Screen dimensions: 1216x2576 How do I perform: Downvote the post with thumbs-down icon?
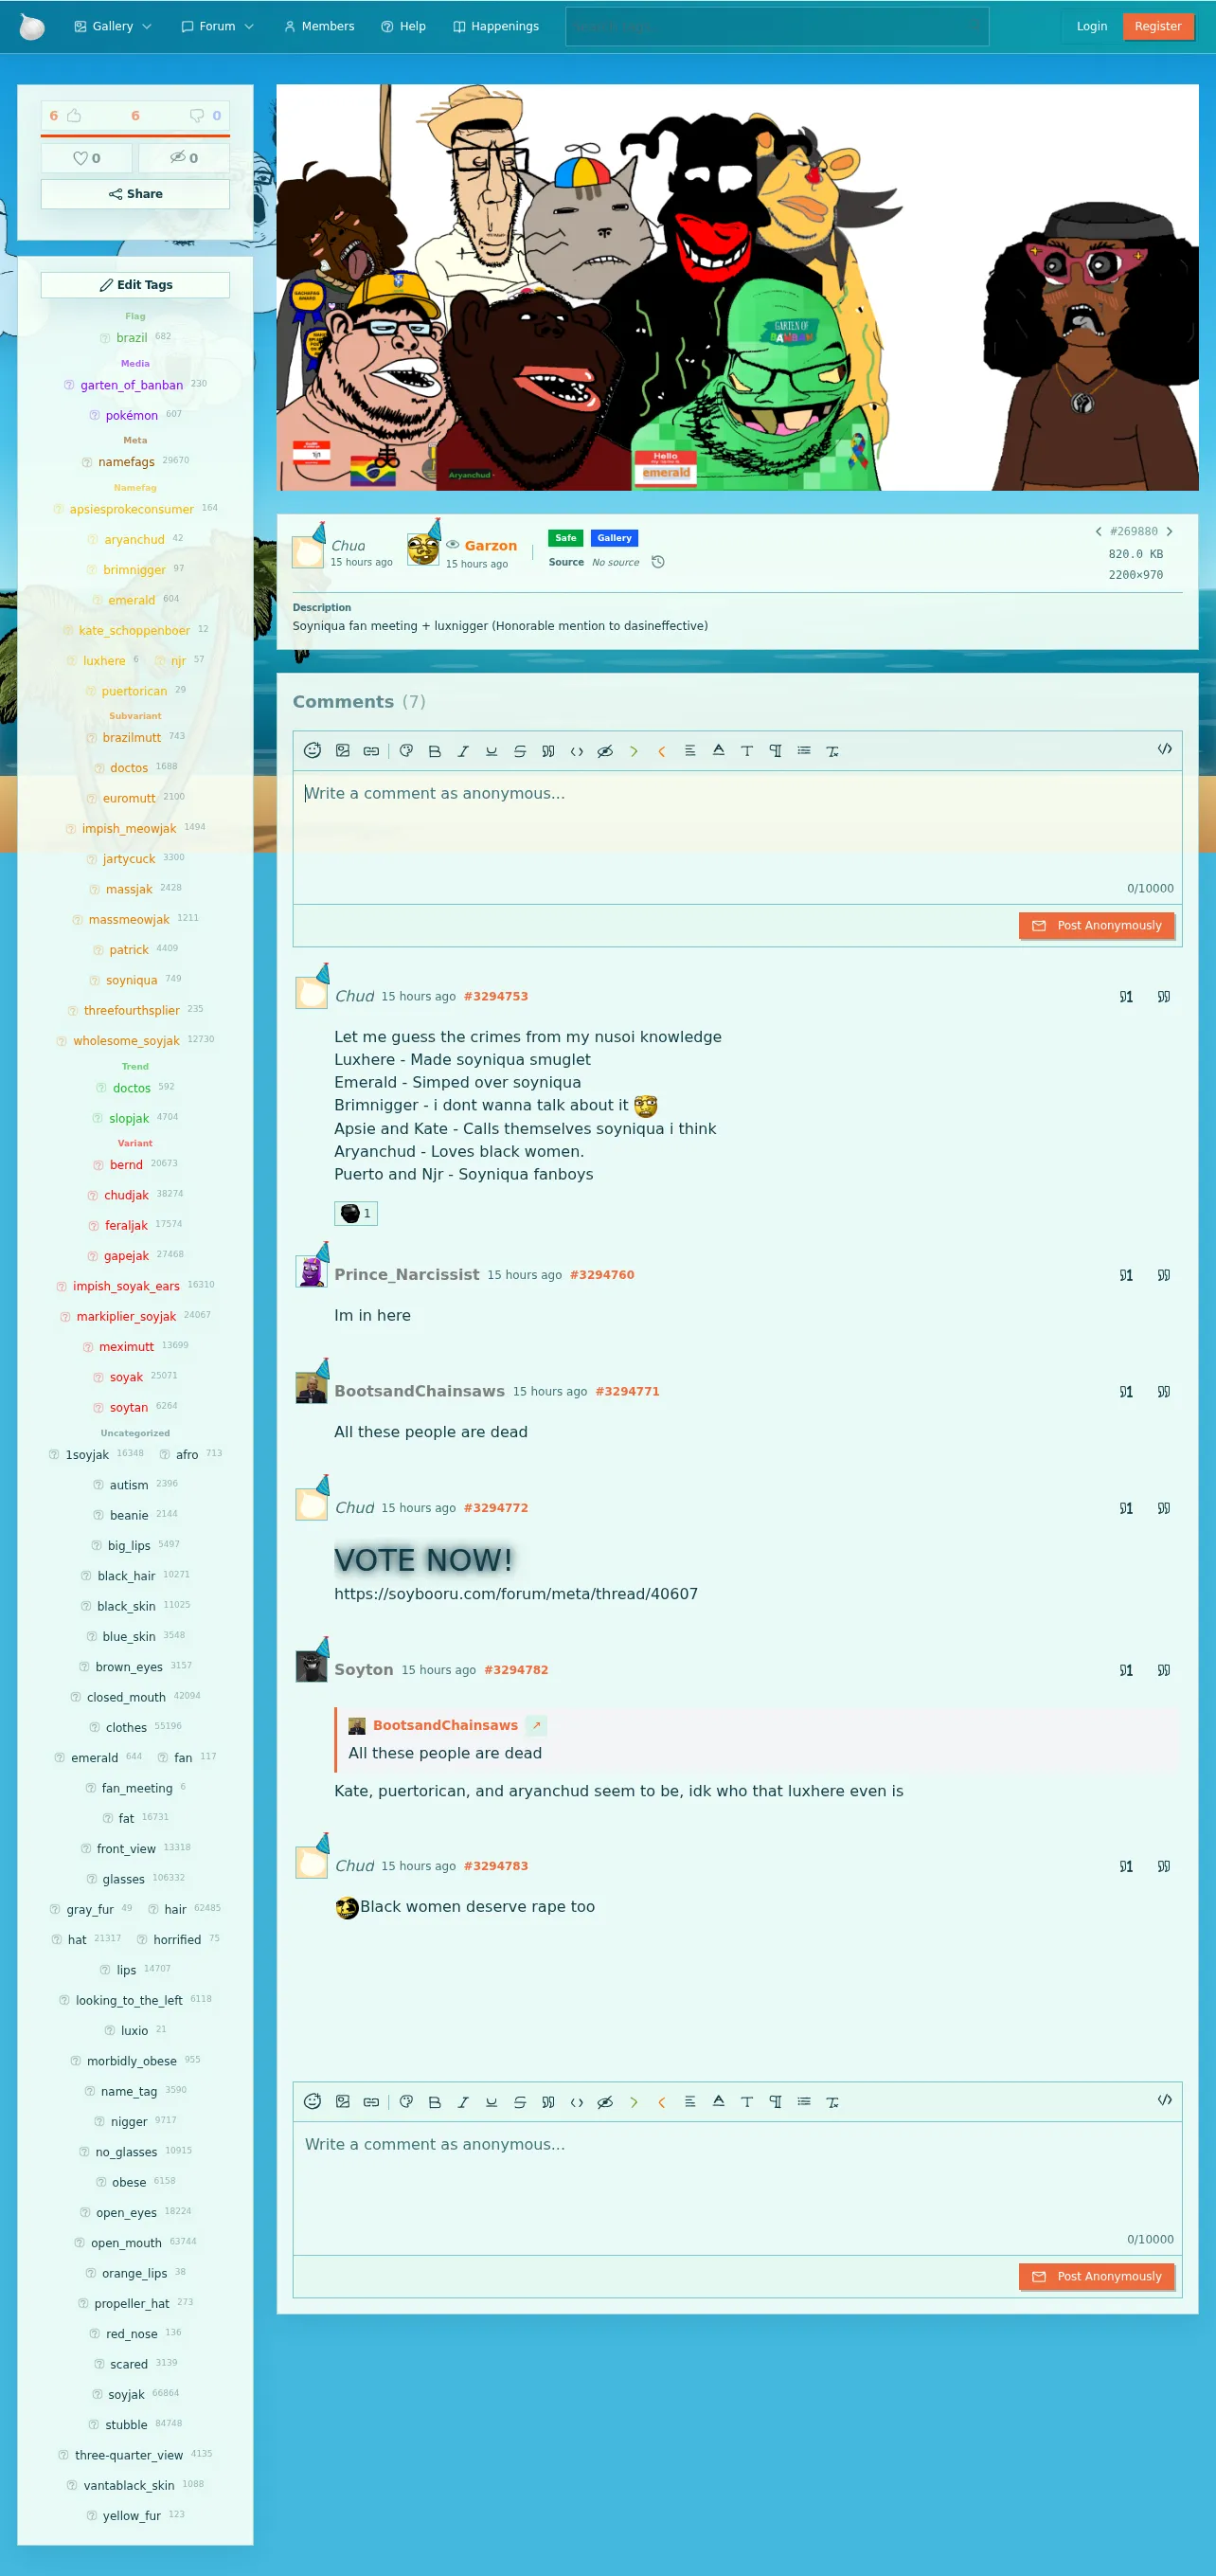click(197, 116)
